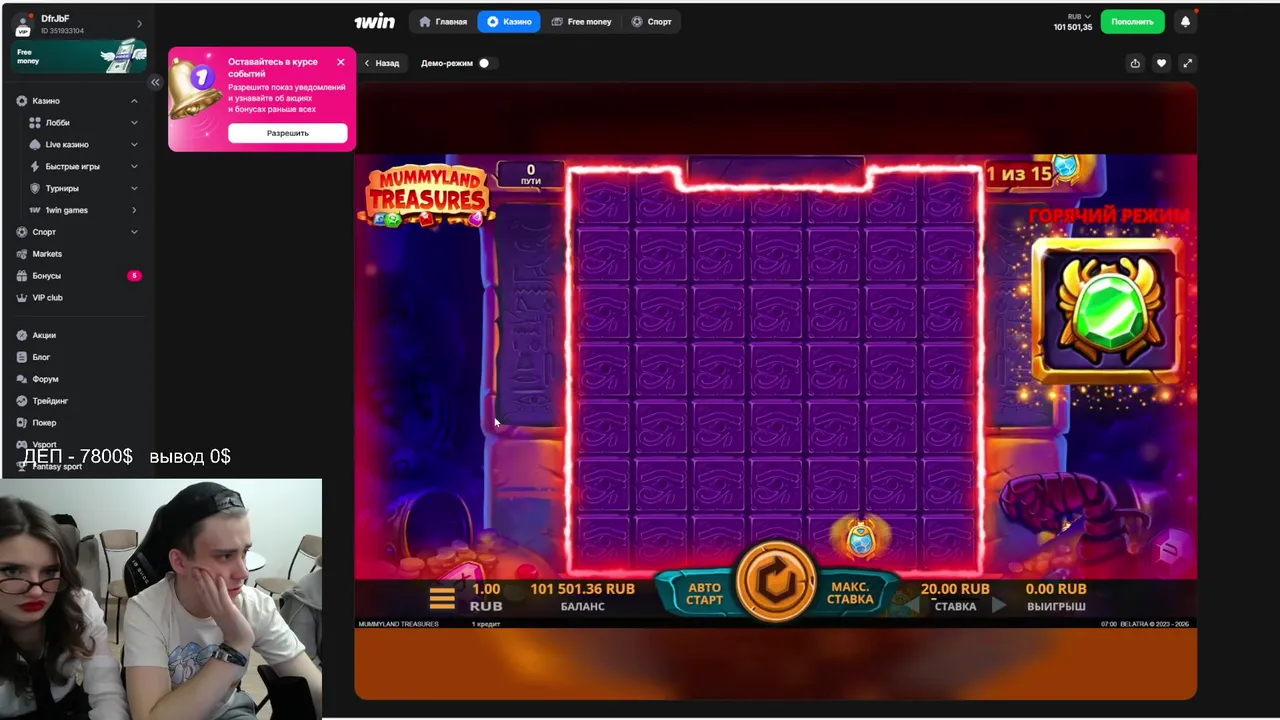Click the 0.00 RUB win amount
The width and height of the screenshot is (1280, 720).
click(1056, 589)
